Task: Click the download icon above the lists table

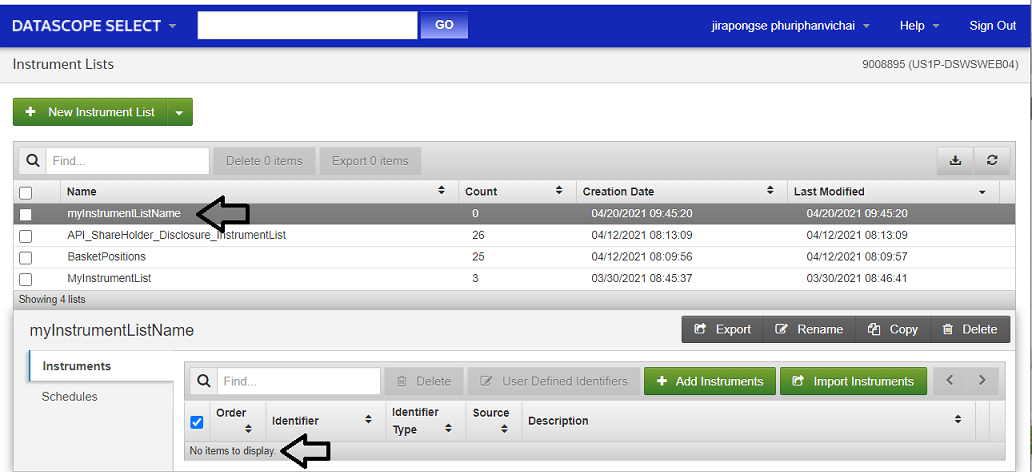Action: click(x=955, y=160)
